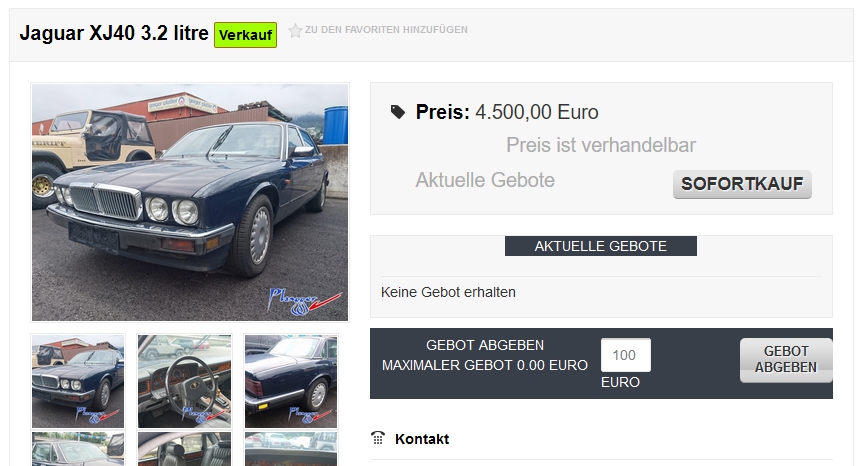865x466 pixels.
Task: Click the bid amount input field
Action: 626,355
